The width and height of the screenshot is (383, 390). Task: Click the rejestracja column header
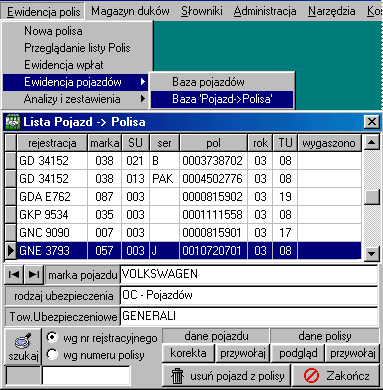[52, 143]
